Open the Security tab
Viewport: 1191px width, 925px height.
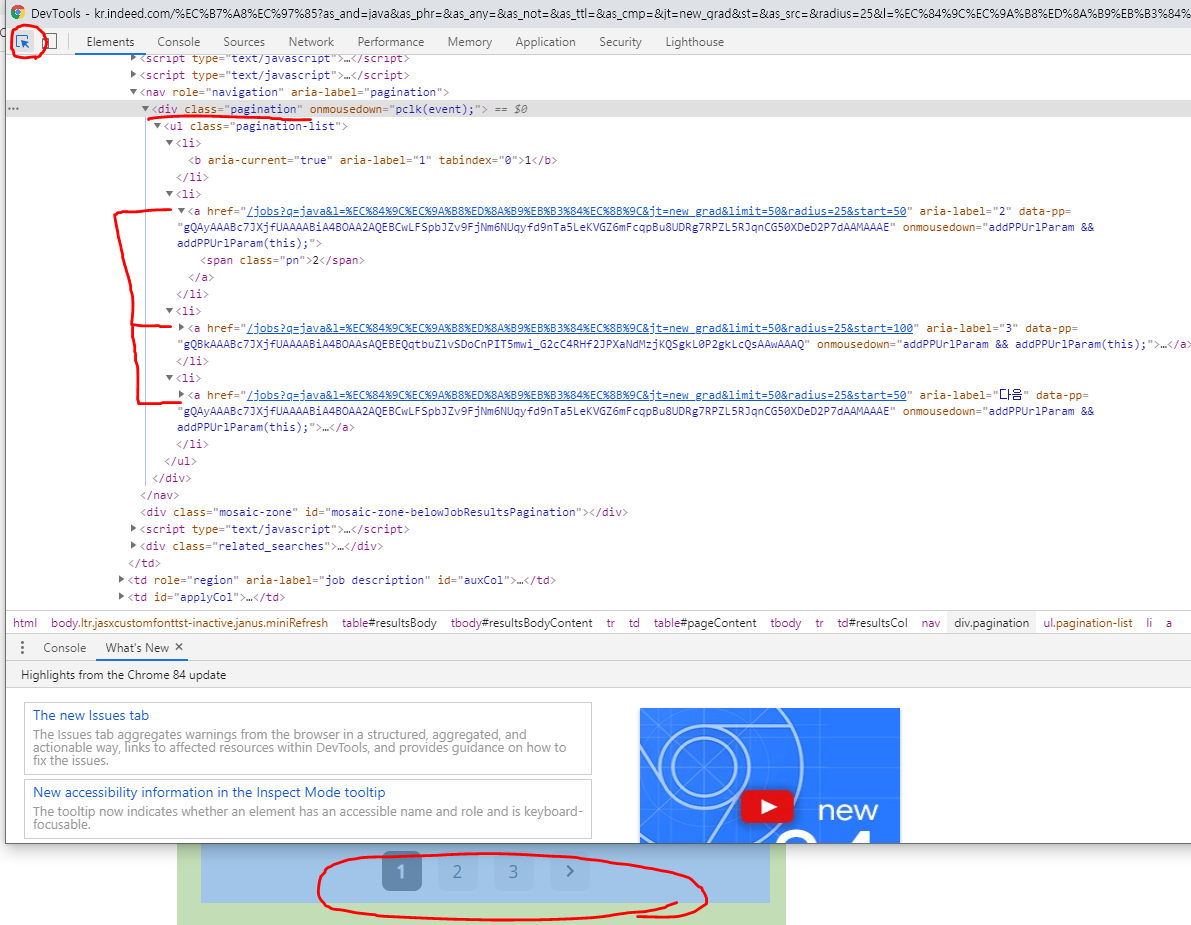coord(620,42)
